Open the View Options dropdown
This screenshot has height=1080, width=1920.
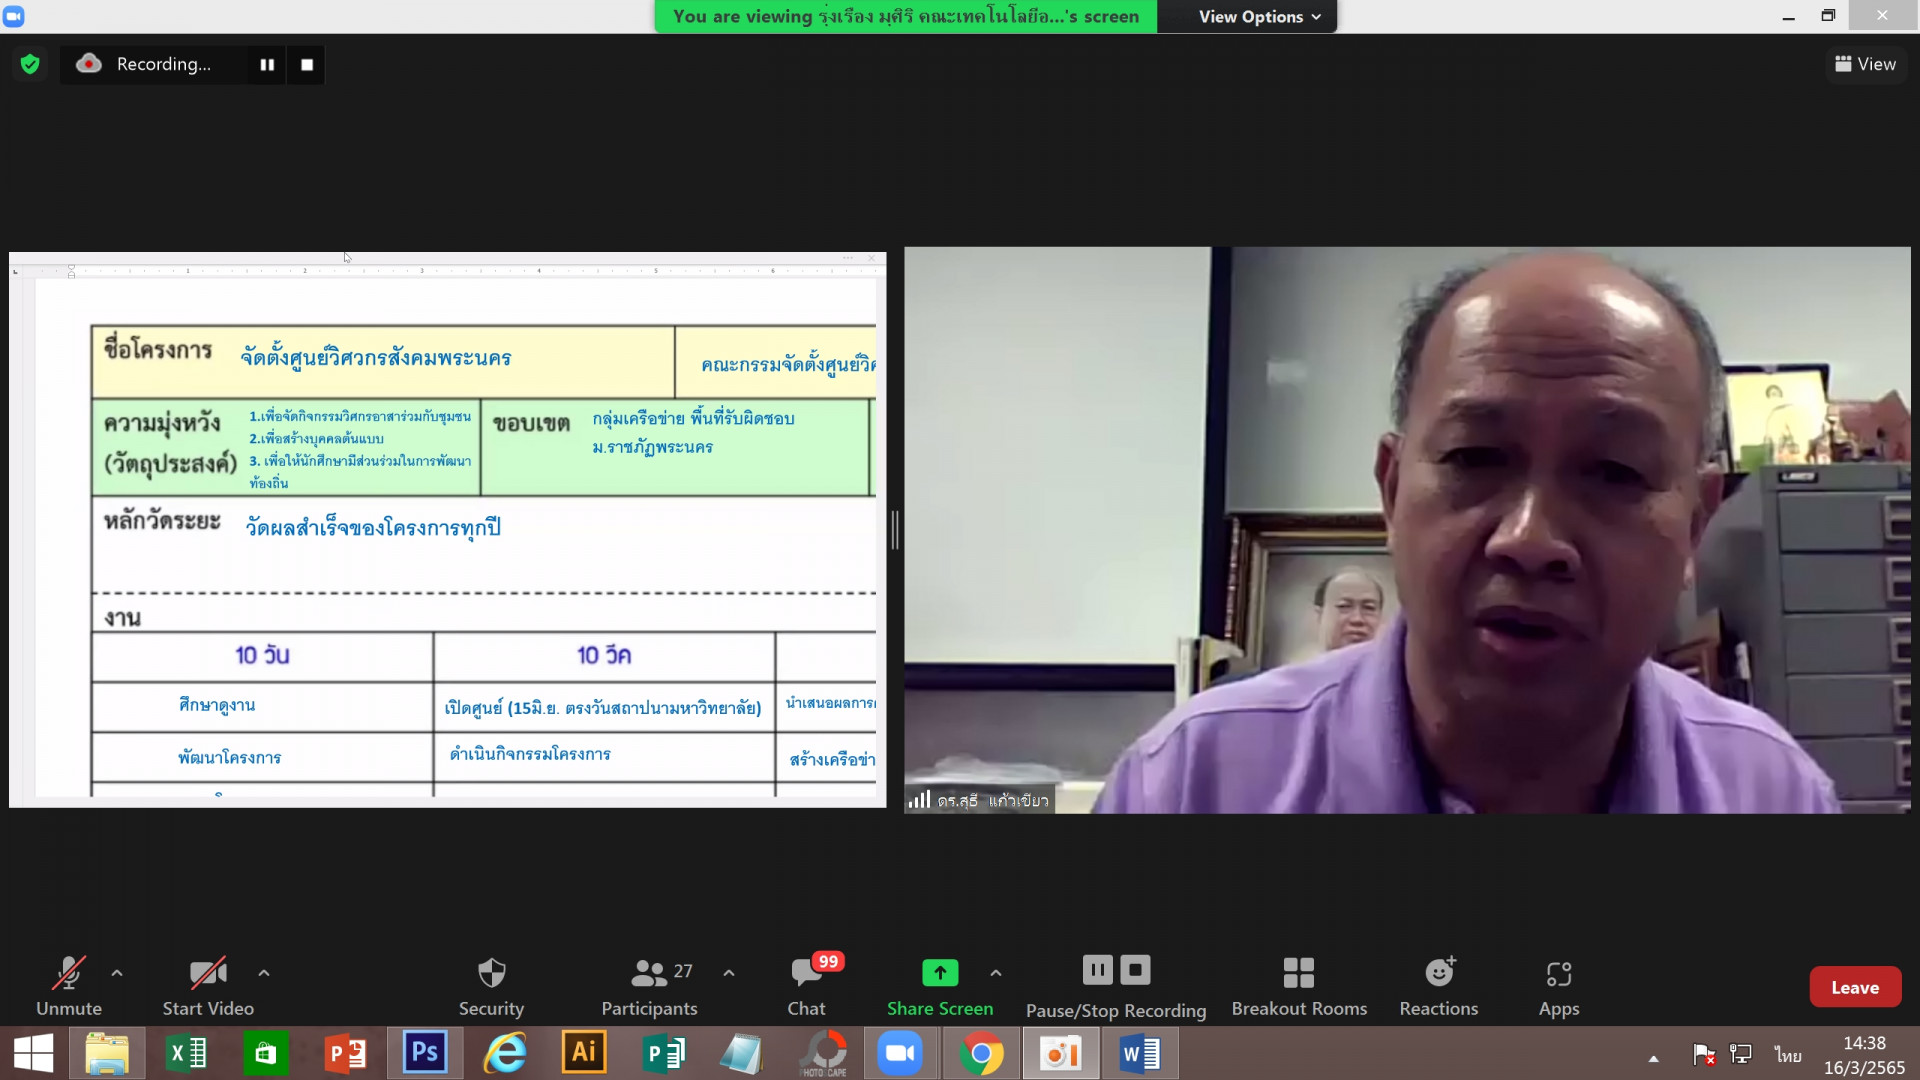pyautogui.click(x=1259, y=16)
